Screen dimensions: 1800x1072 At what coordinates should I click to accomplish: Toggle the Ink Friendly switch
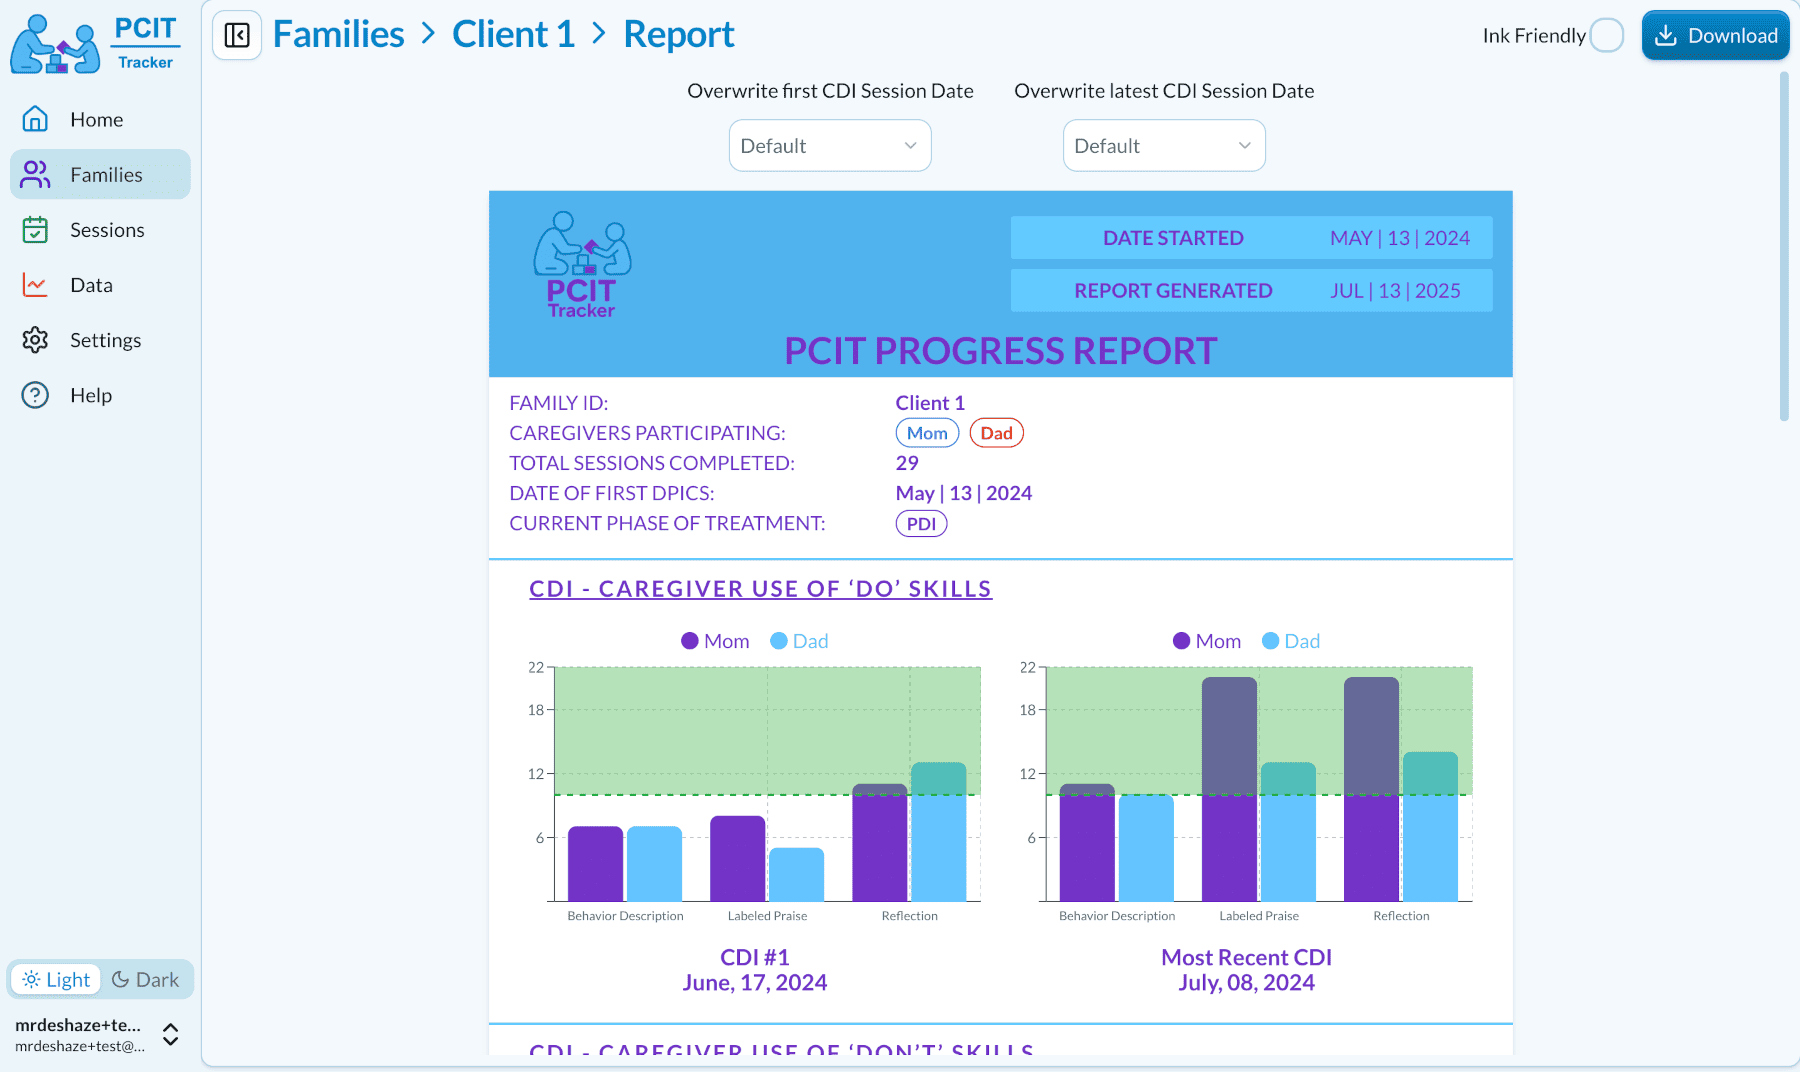coord(1606,36)
